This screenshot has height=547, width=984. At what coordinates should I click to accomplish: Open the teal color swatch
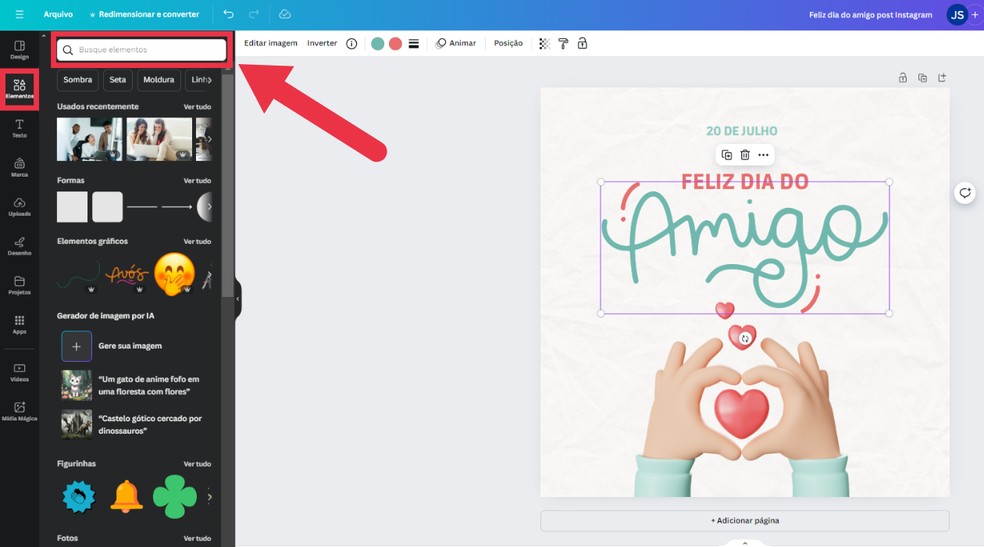[x=378, y=44]
